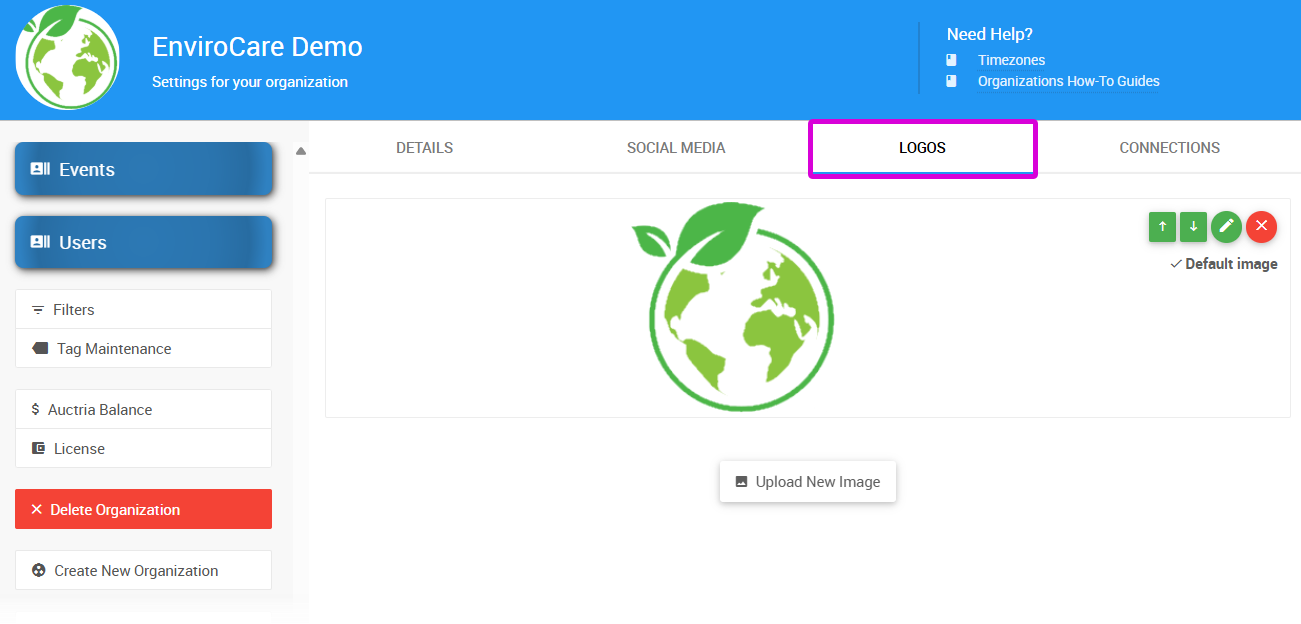Open the SOCIAL MEDIA tab
This screenshot has width=1301, height=624.
[x=676, y=147]
